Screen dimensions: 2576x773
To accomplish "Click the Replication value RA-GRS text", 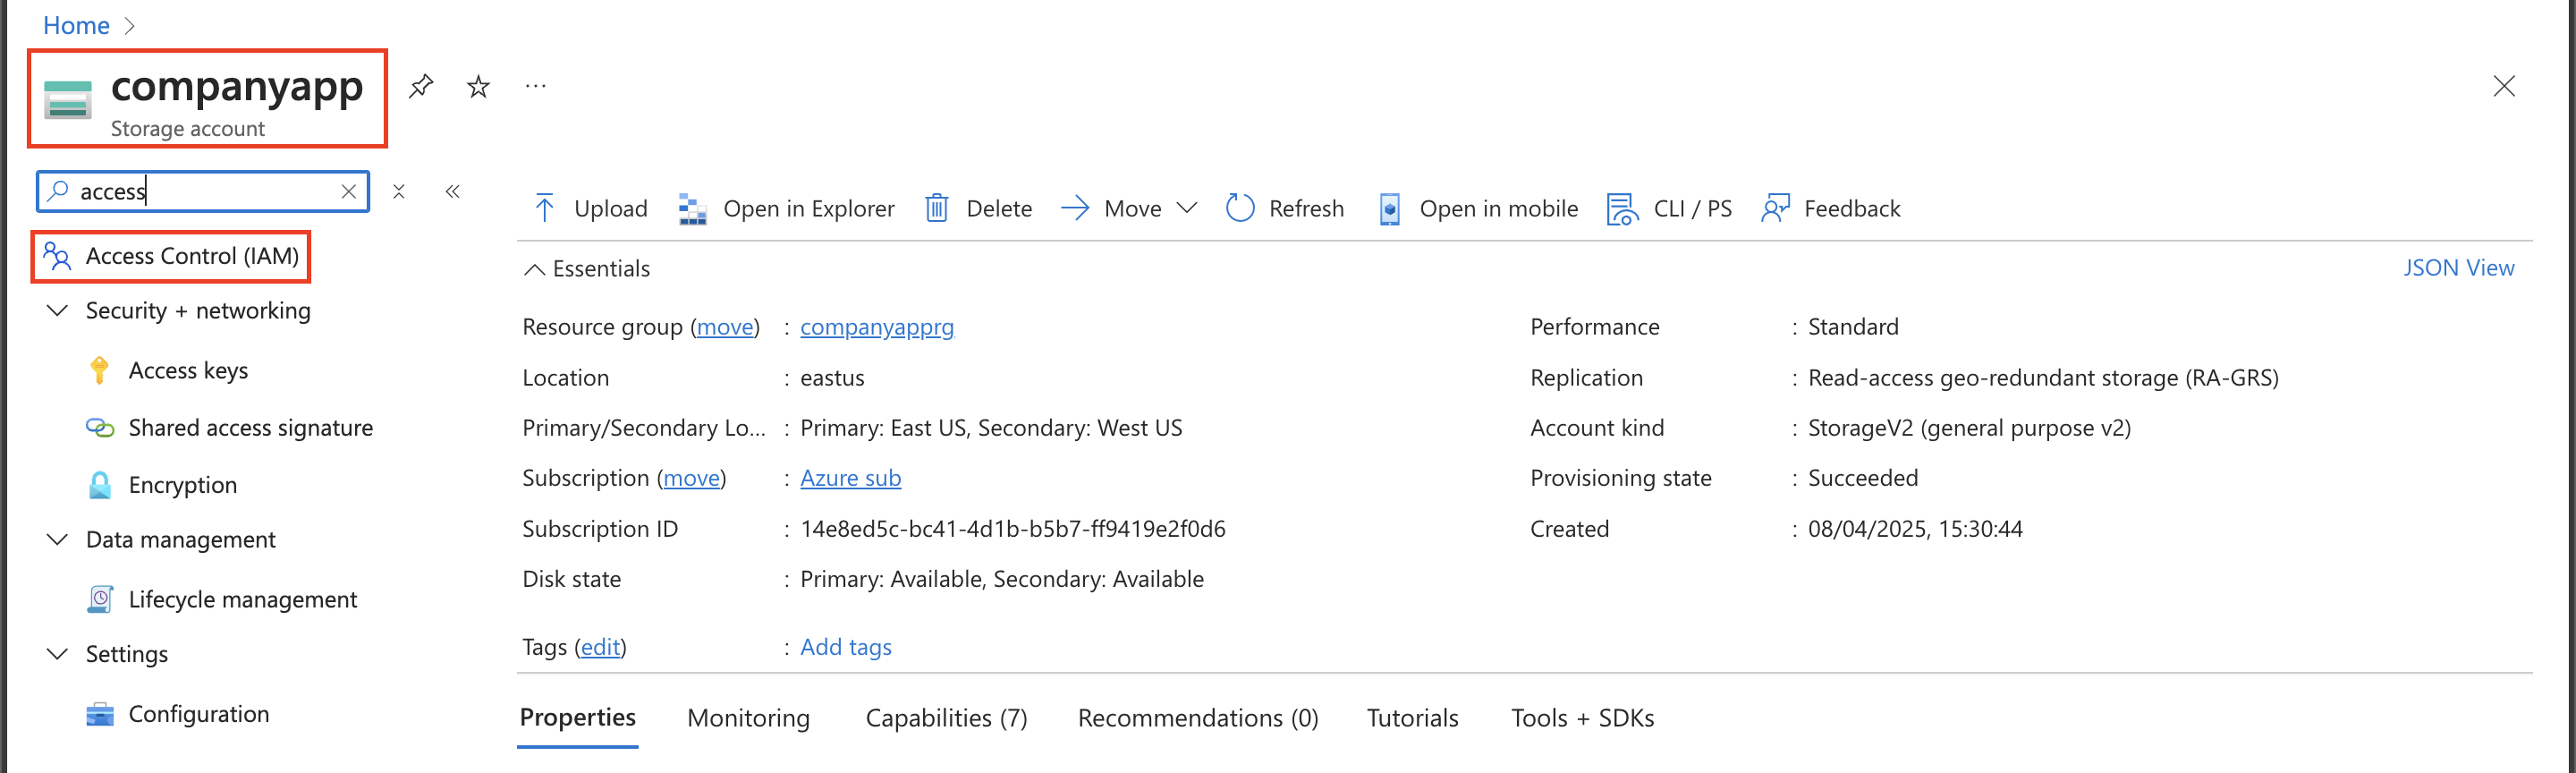I will pyautogui.click(x=2043, y=378).
